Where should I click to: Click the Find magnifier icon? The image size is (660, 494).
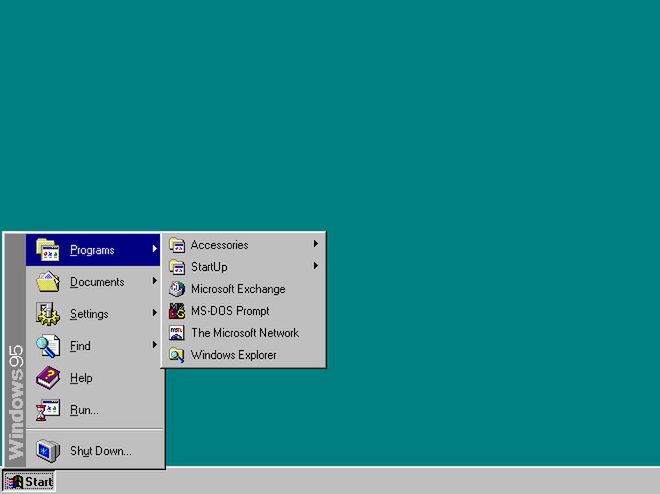[x=48, y=346]
